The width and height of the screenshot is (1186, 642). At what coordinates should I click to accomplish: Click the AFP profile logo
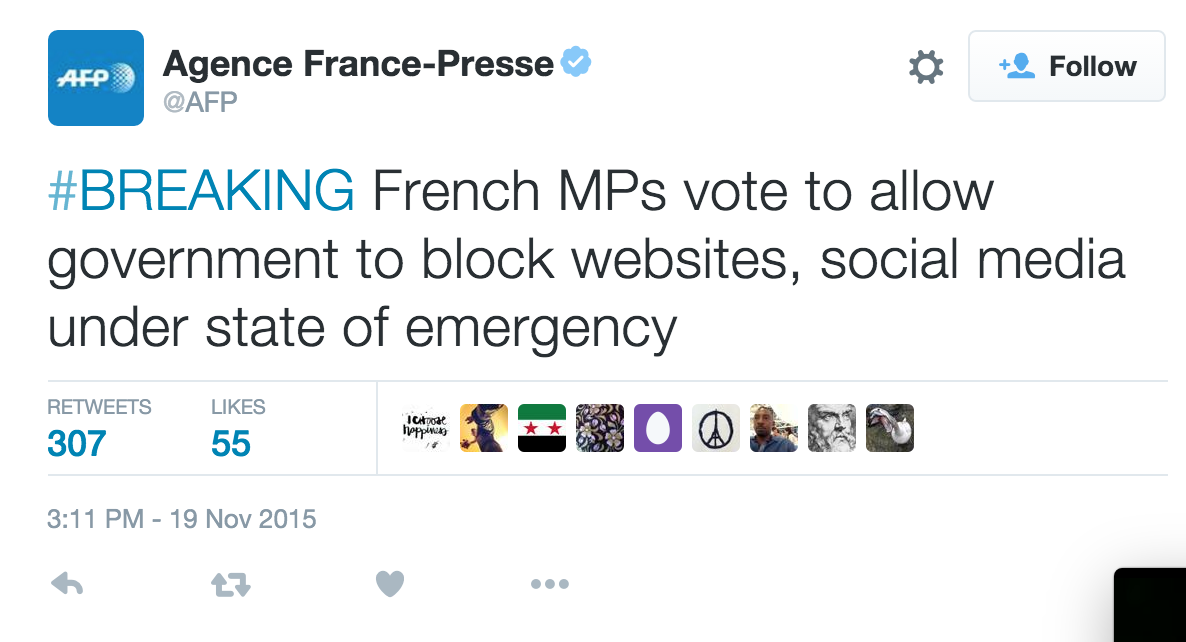point(96,78)
